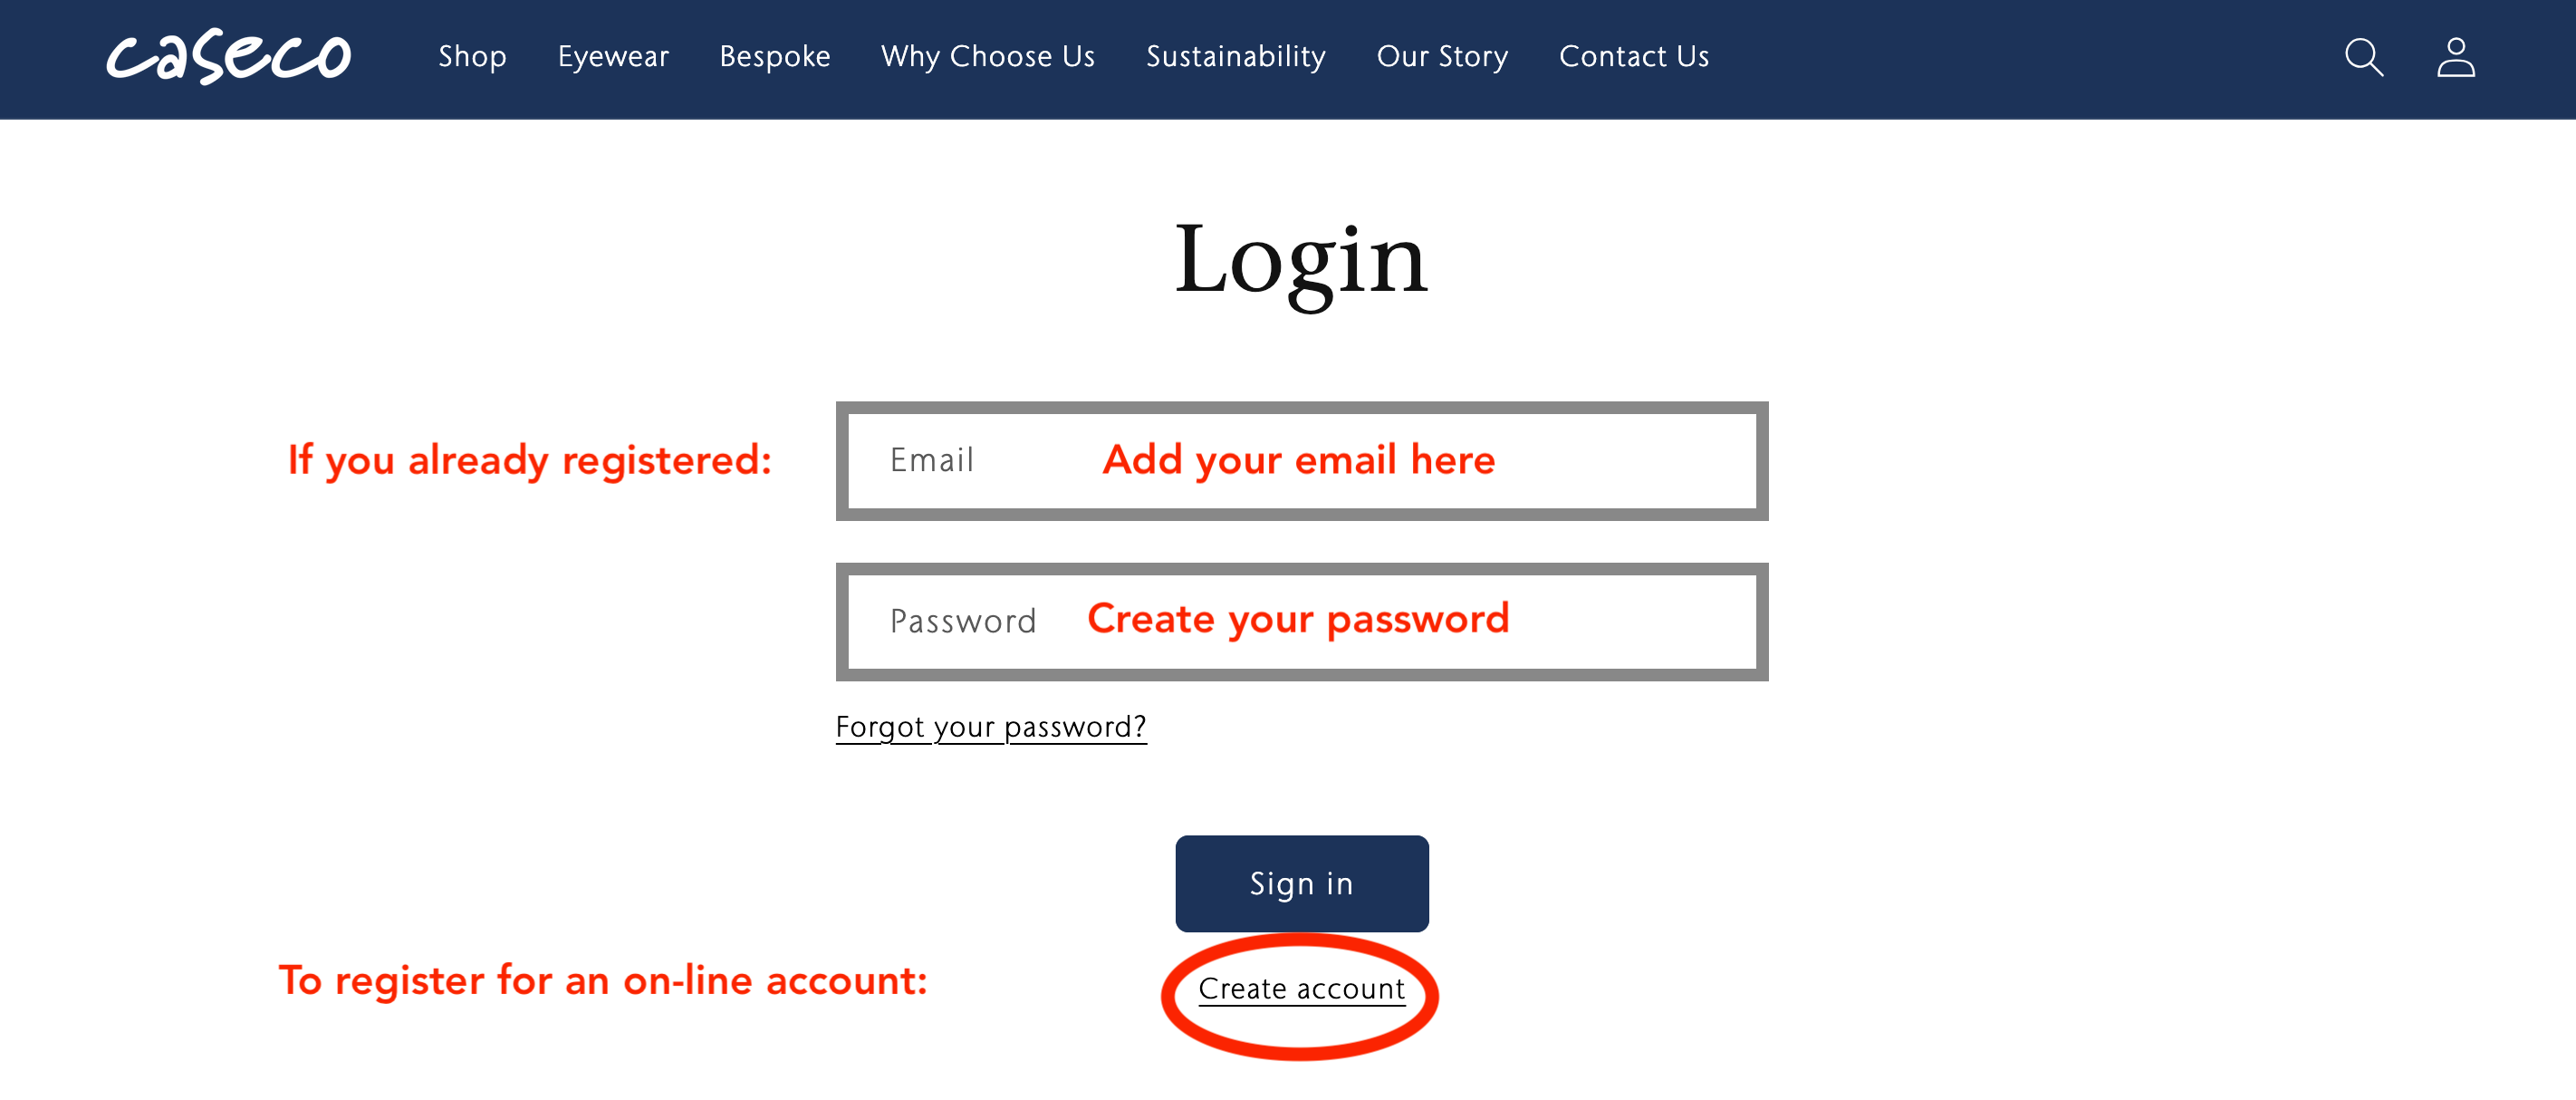Click the red 'Create your password' hint
Viewport: 2576px width, 1100px height.
(1298, 619)
